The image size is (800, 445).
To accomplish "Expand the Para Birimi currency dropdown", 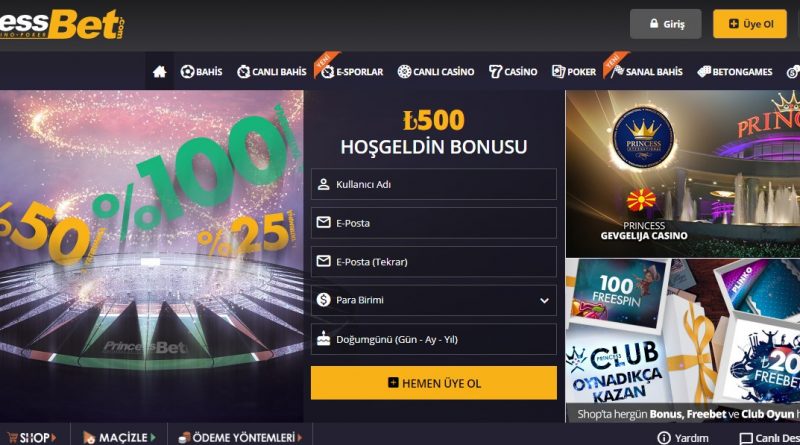I will point(434,300).
